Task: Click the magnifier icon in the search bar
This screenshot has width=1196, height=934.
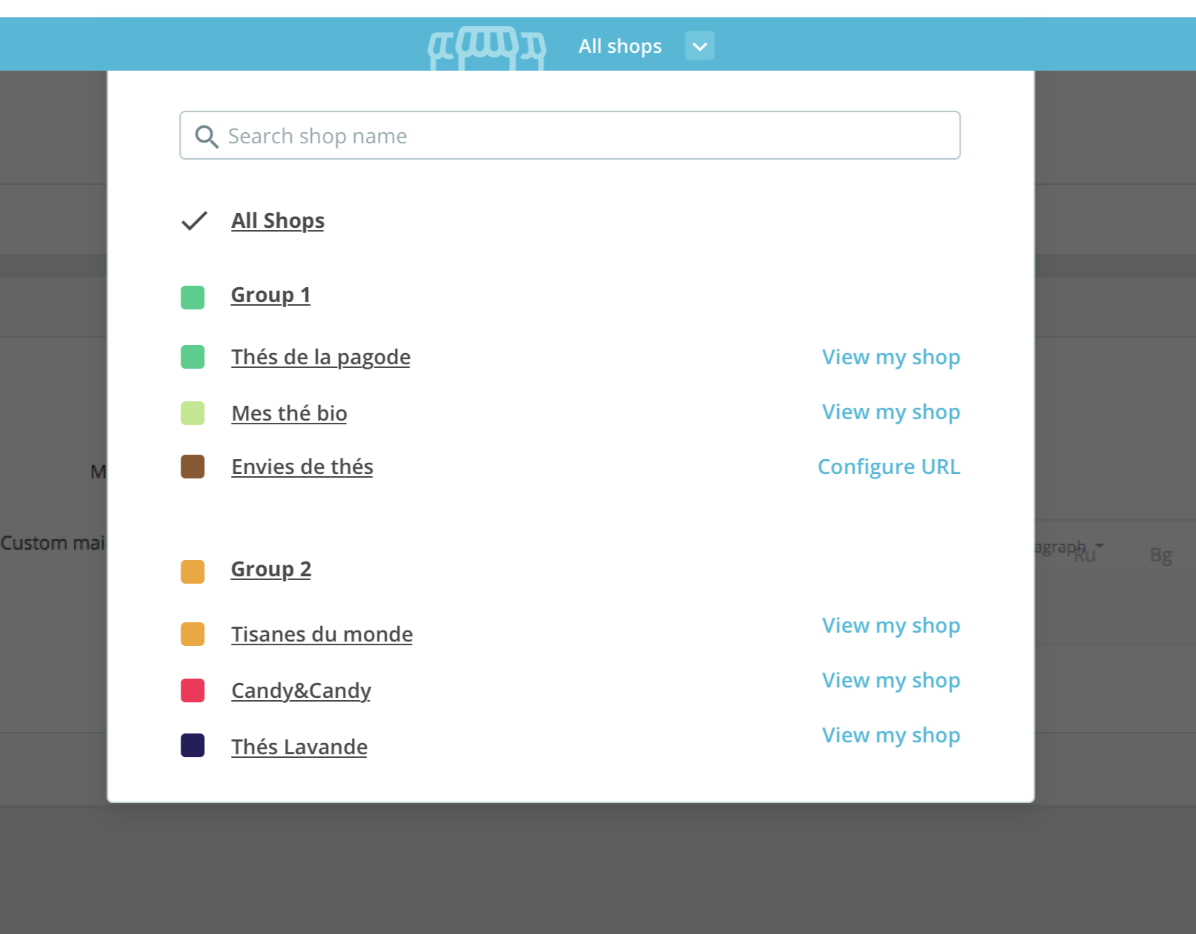Action: point(207,135)
